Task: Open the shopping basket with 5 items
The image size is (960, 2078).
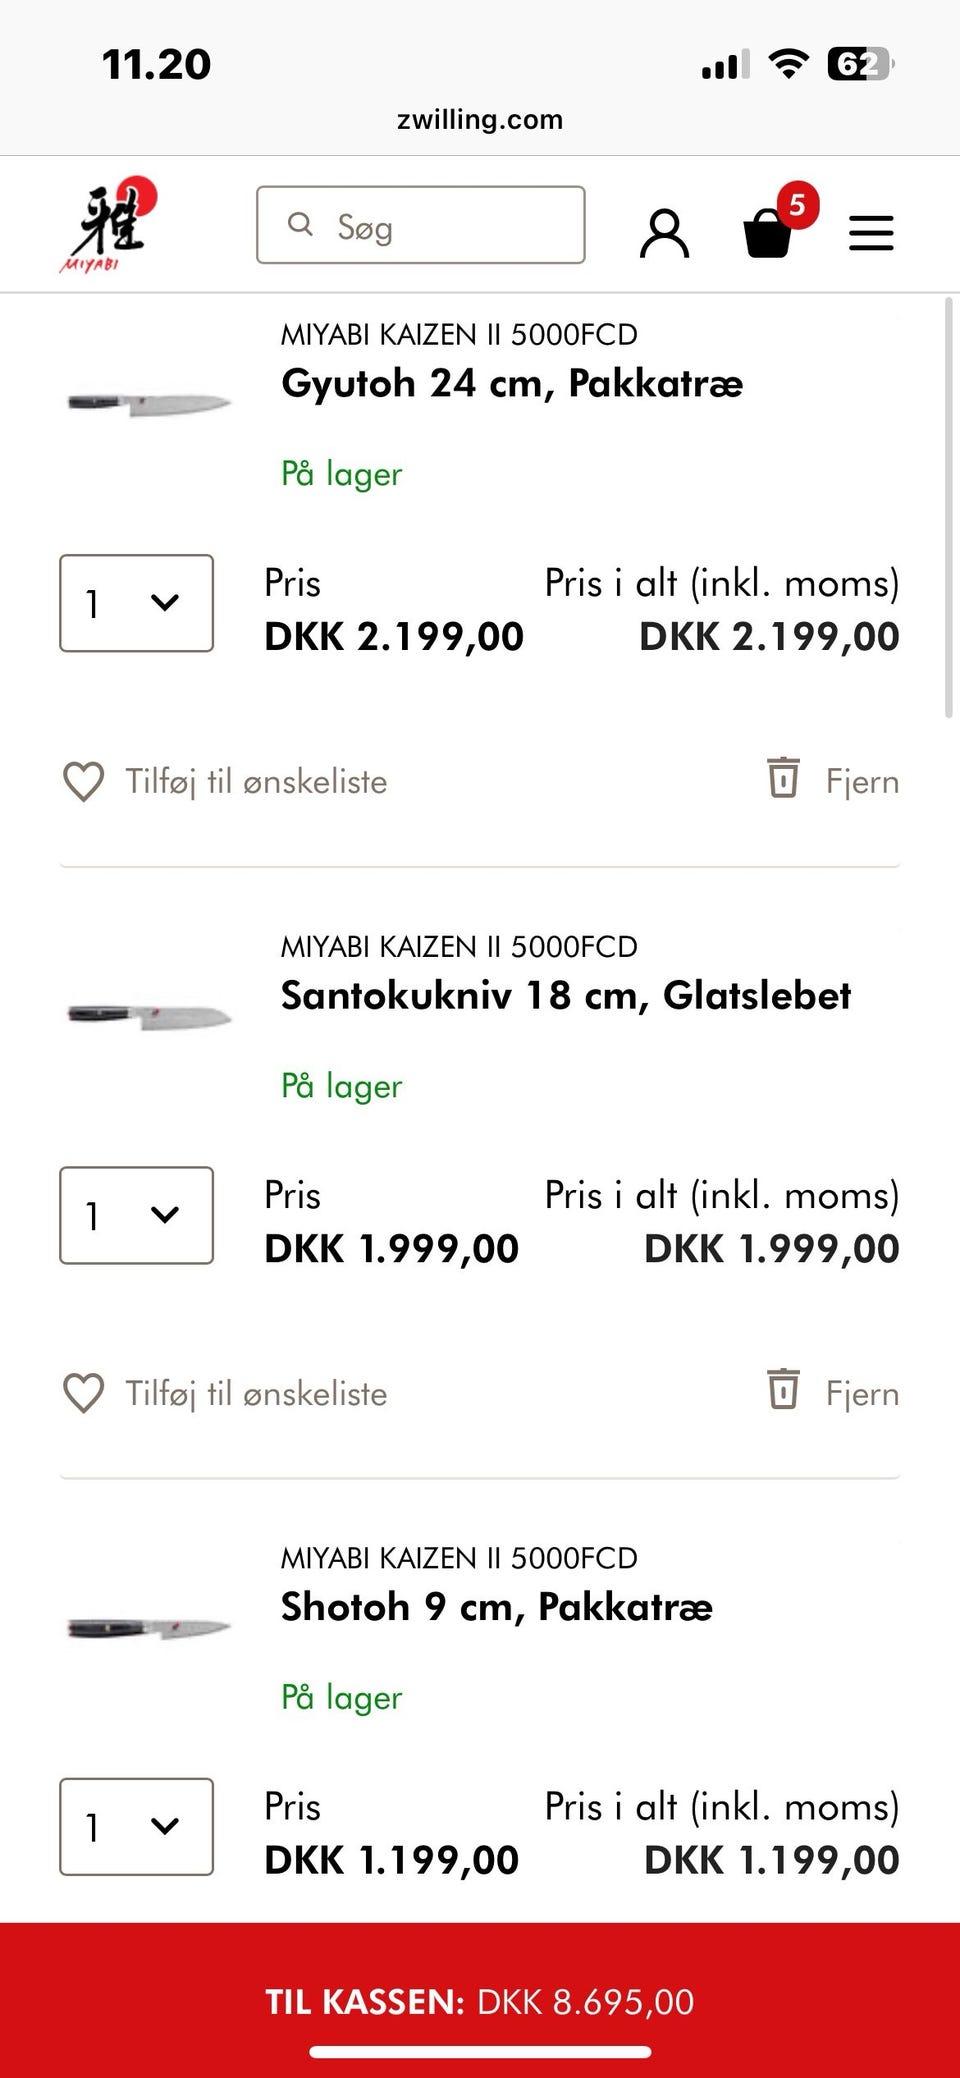Action: tap(770, 230)
